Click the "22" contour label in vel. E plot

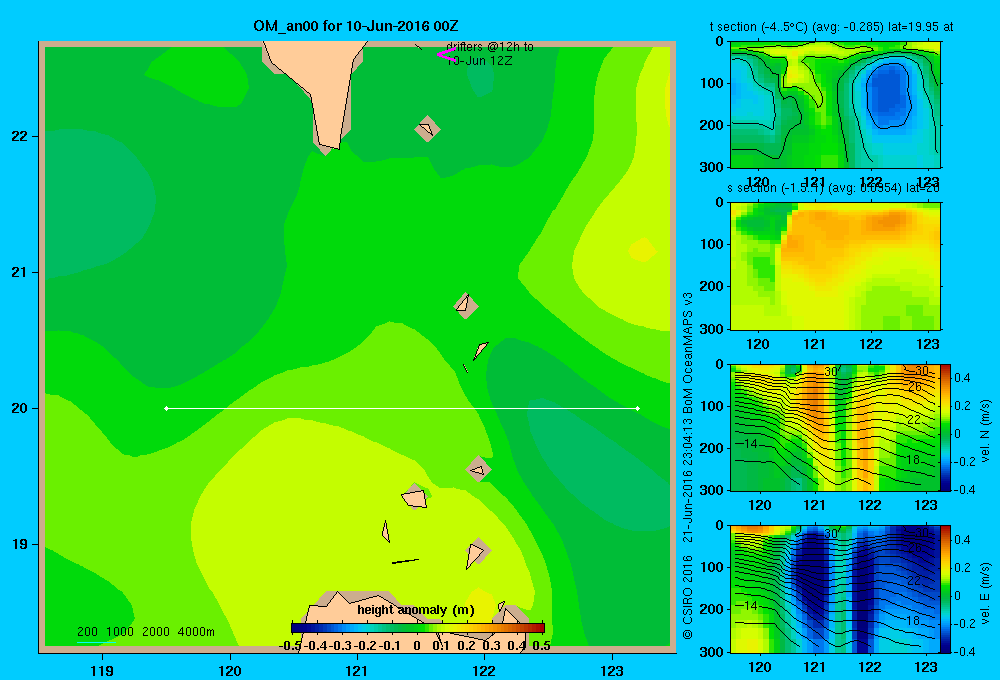pos(914,580)
